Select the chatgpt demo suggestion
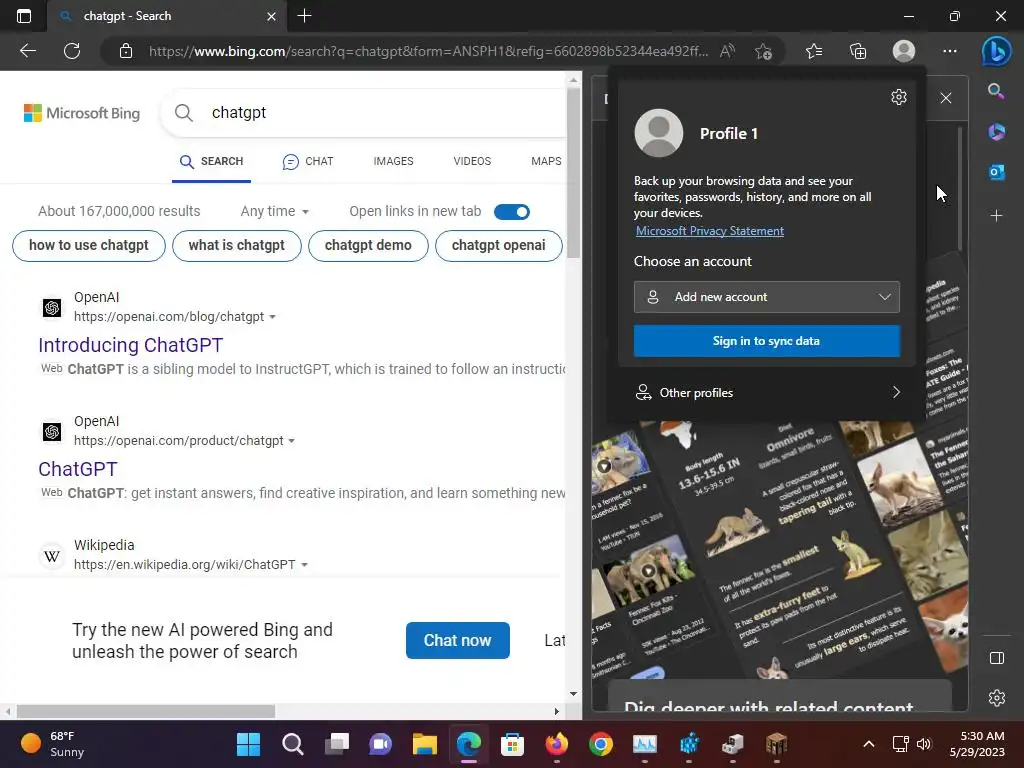Image resolution: width=1024 pixels, height=768 pixels. (368, 246)
